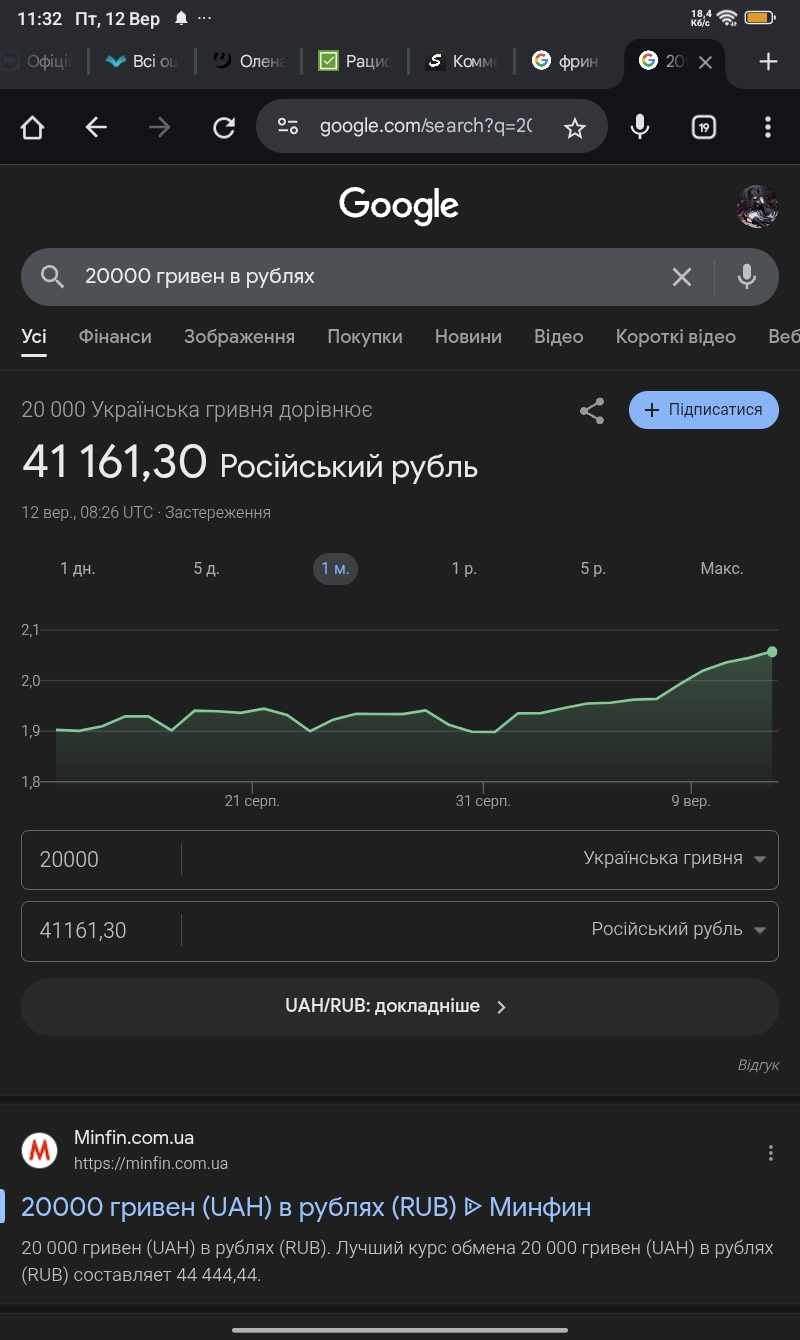Select the 5 д. chart range
This screenshot has width=800, height=1340.
[x=206, y=568]
